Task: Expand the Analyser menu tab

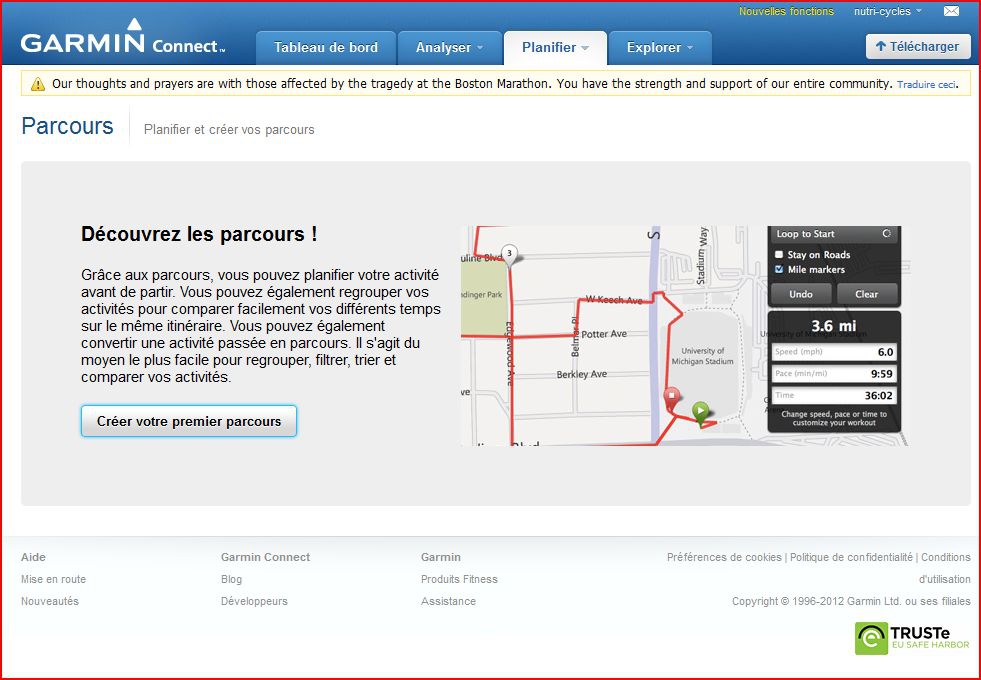Action: click(x=449, y=48)
